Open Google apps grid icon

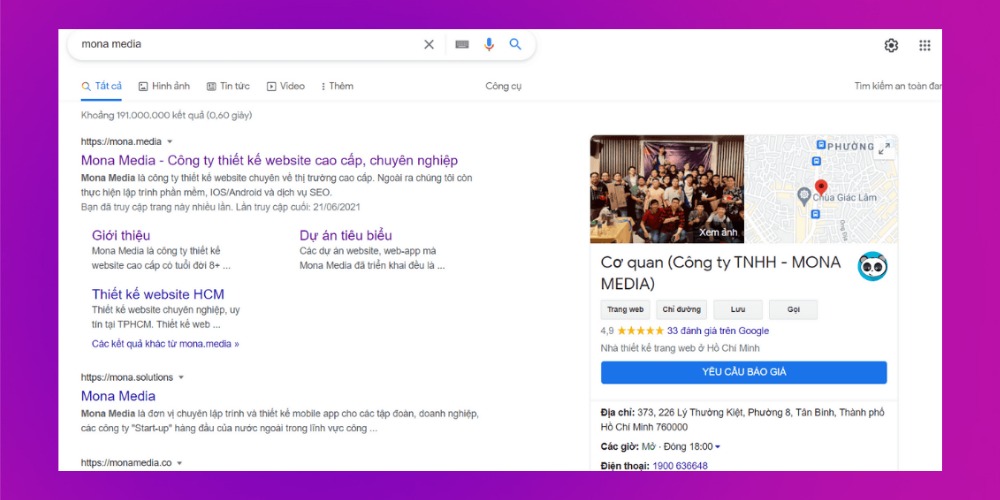pos(925,46)
